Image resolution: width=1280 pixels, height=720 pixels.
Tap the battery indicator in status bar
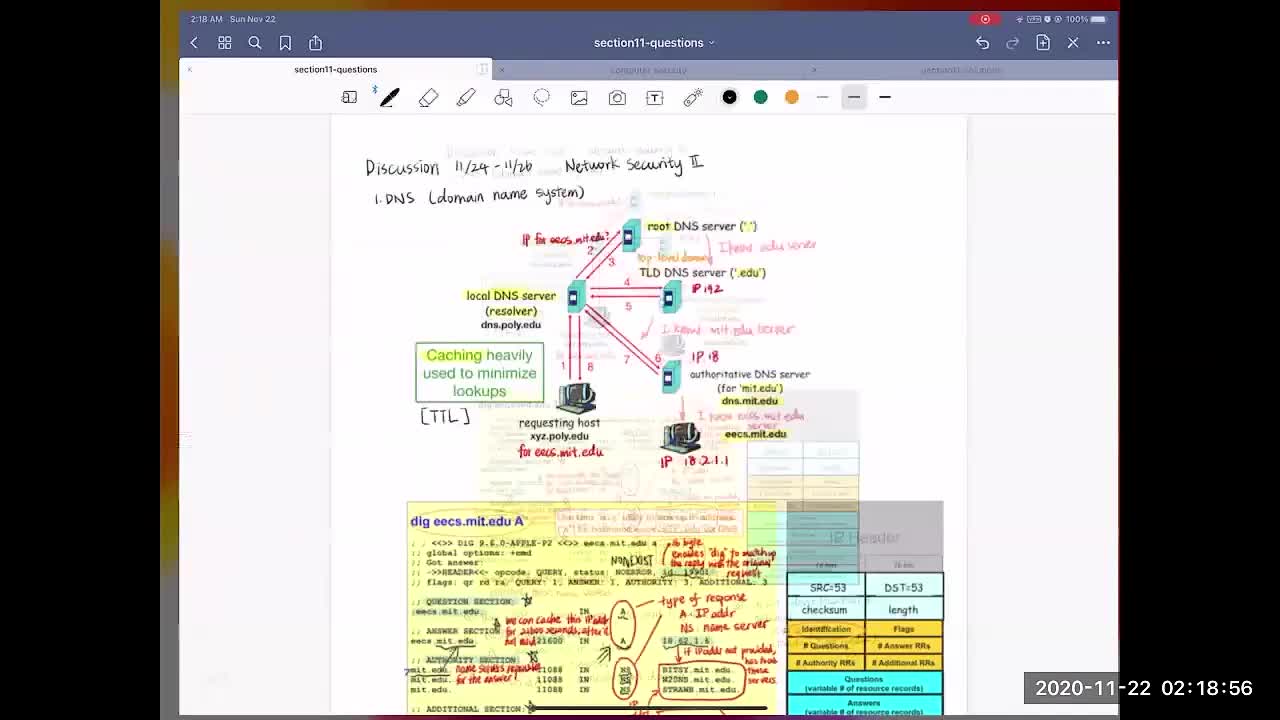tap(1097, 19)
